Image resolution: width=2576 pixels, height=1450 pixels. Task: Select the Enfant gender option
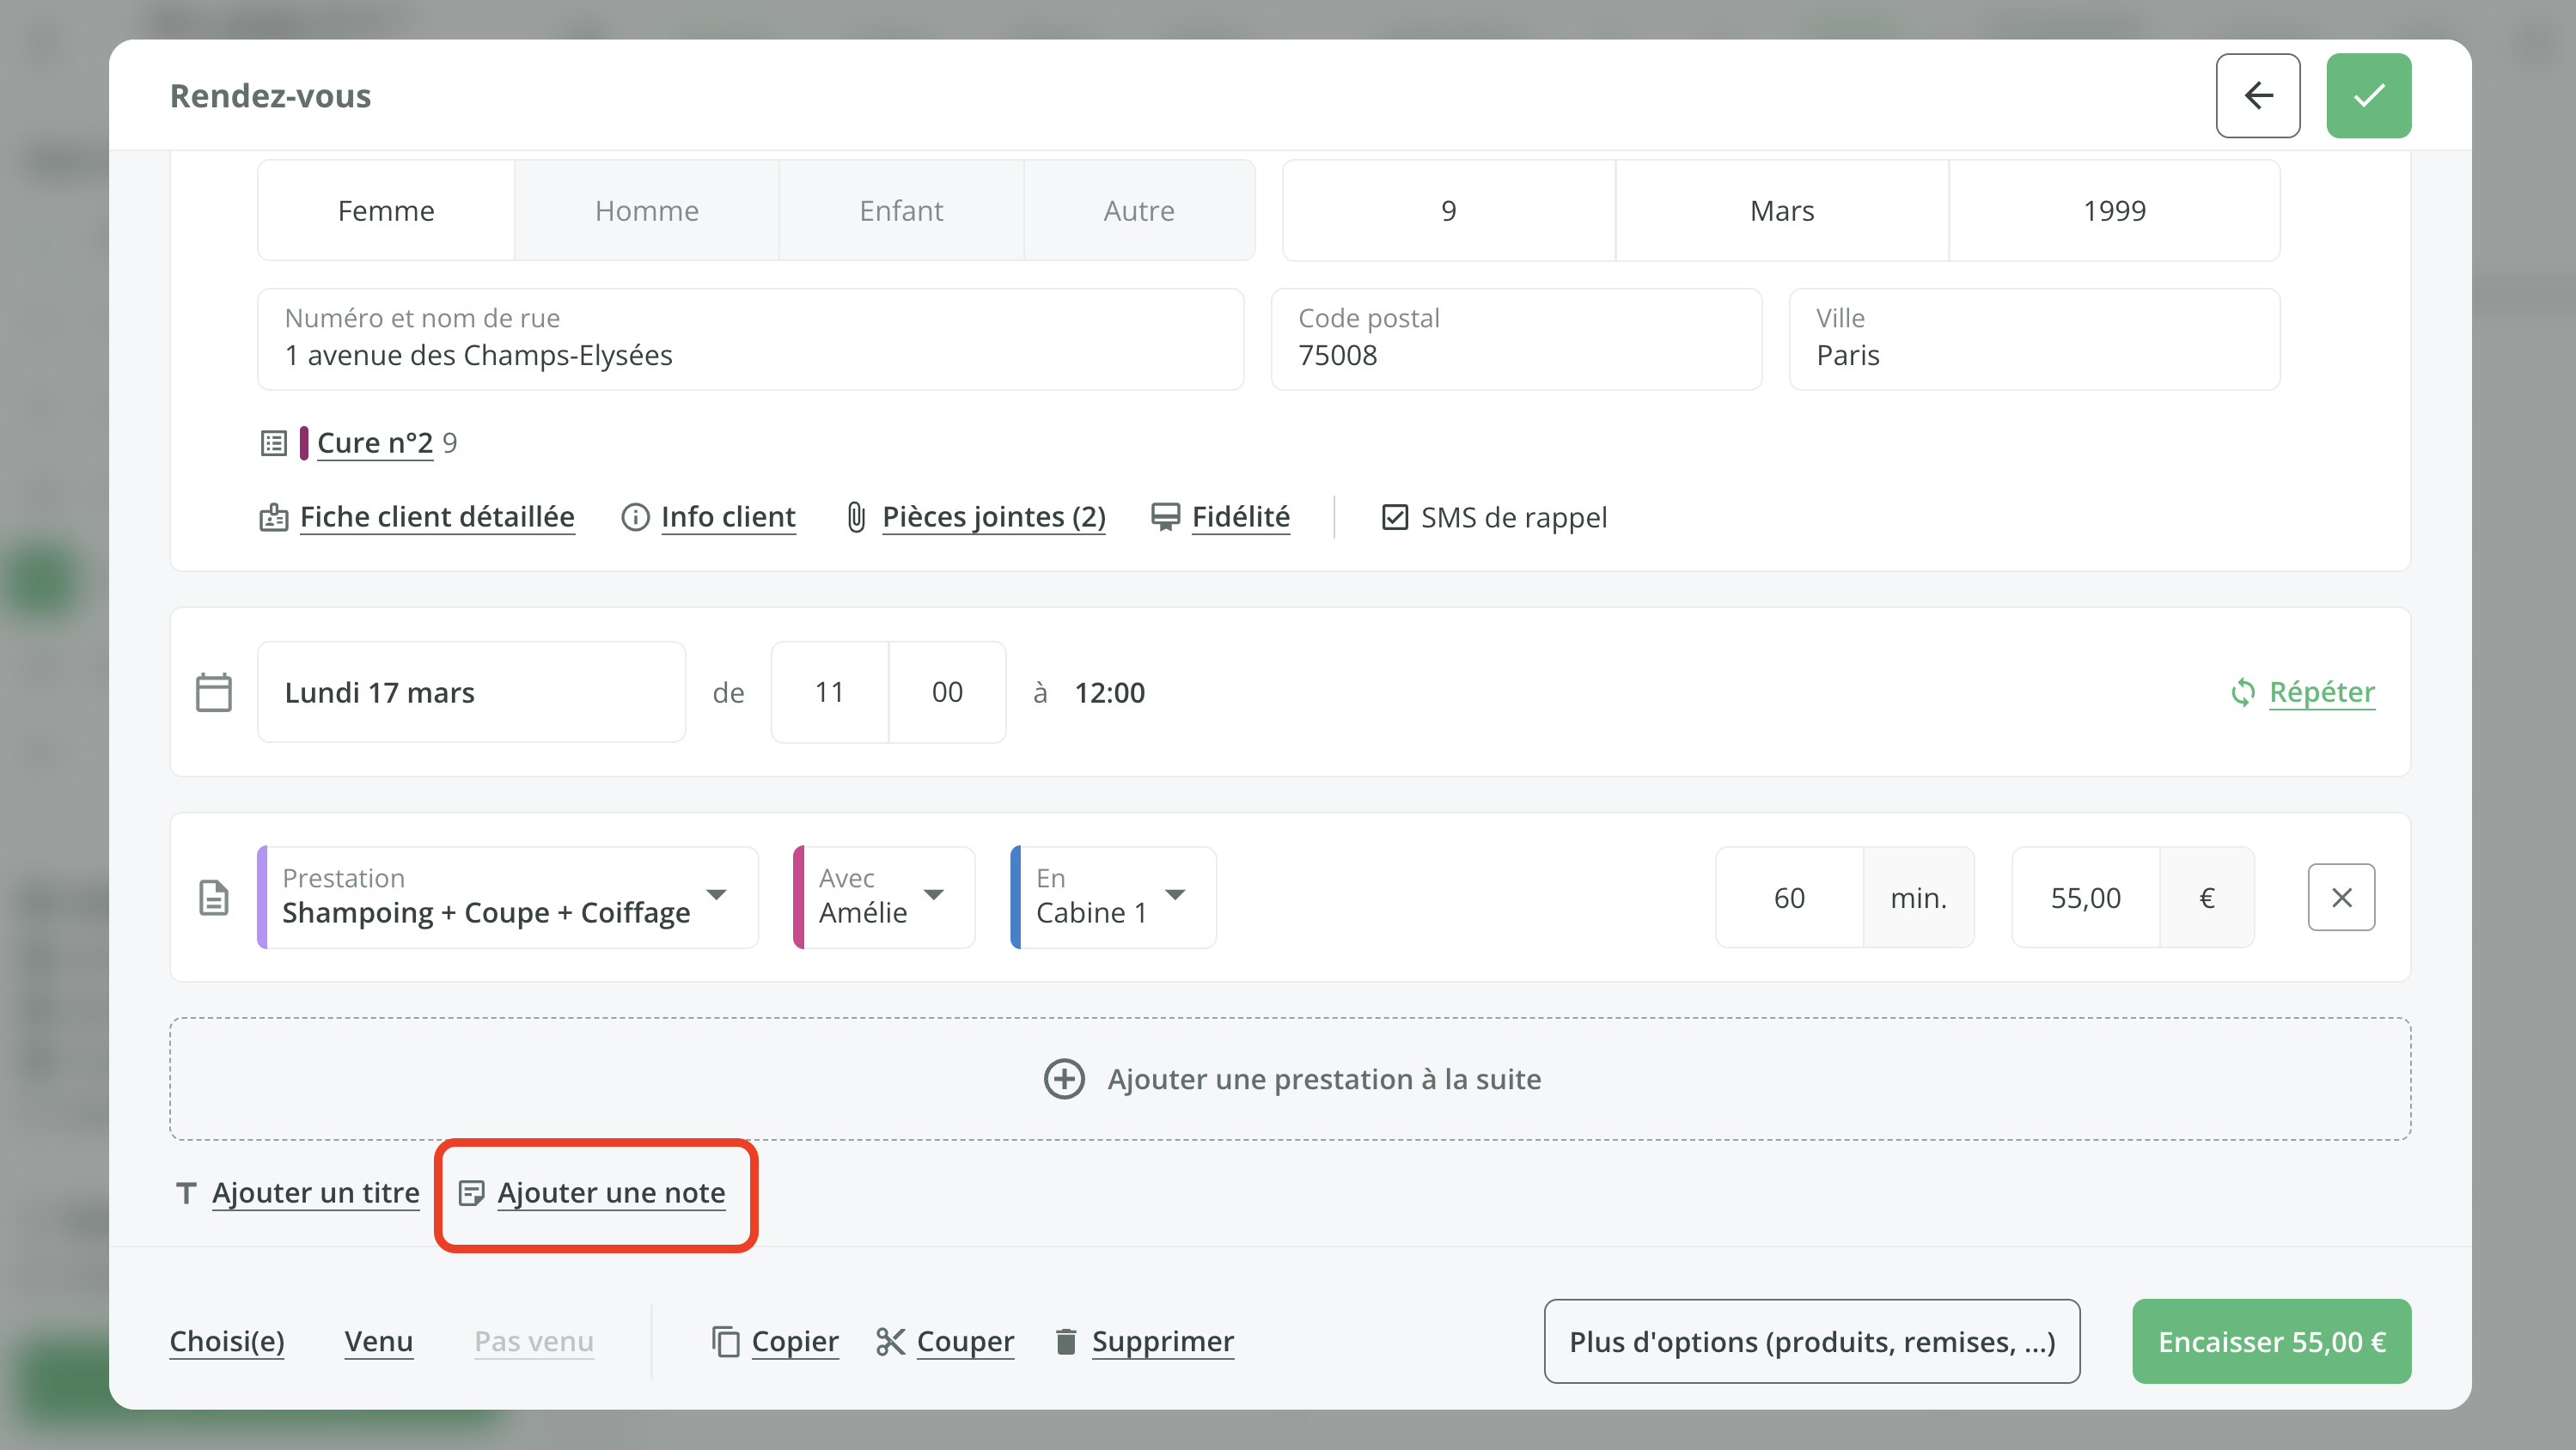[x=900, y=210]
